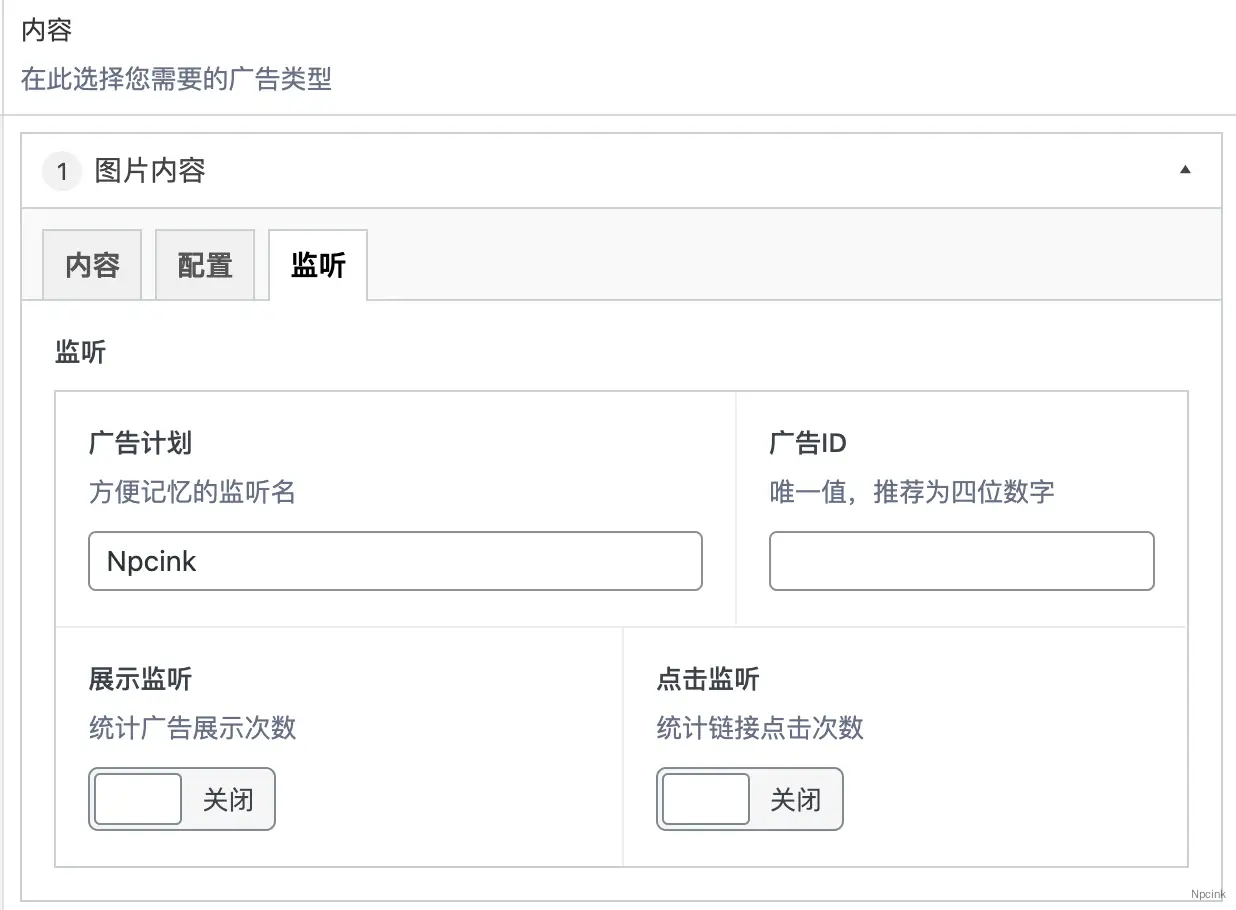Click the Npcink watermark in the corner
The height and width of the screenshot is (910, 1236).
point(1208,895)
